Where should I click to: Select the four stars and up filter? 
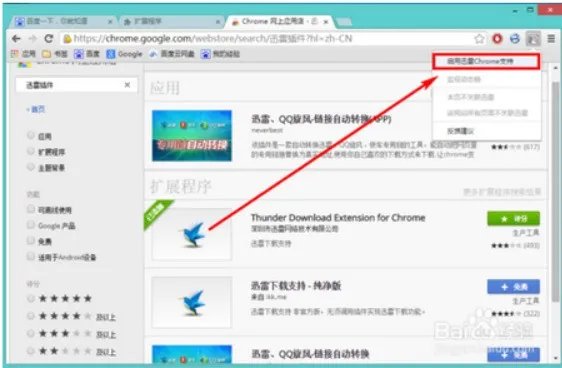(31, 316)
